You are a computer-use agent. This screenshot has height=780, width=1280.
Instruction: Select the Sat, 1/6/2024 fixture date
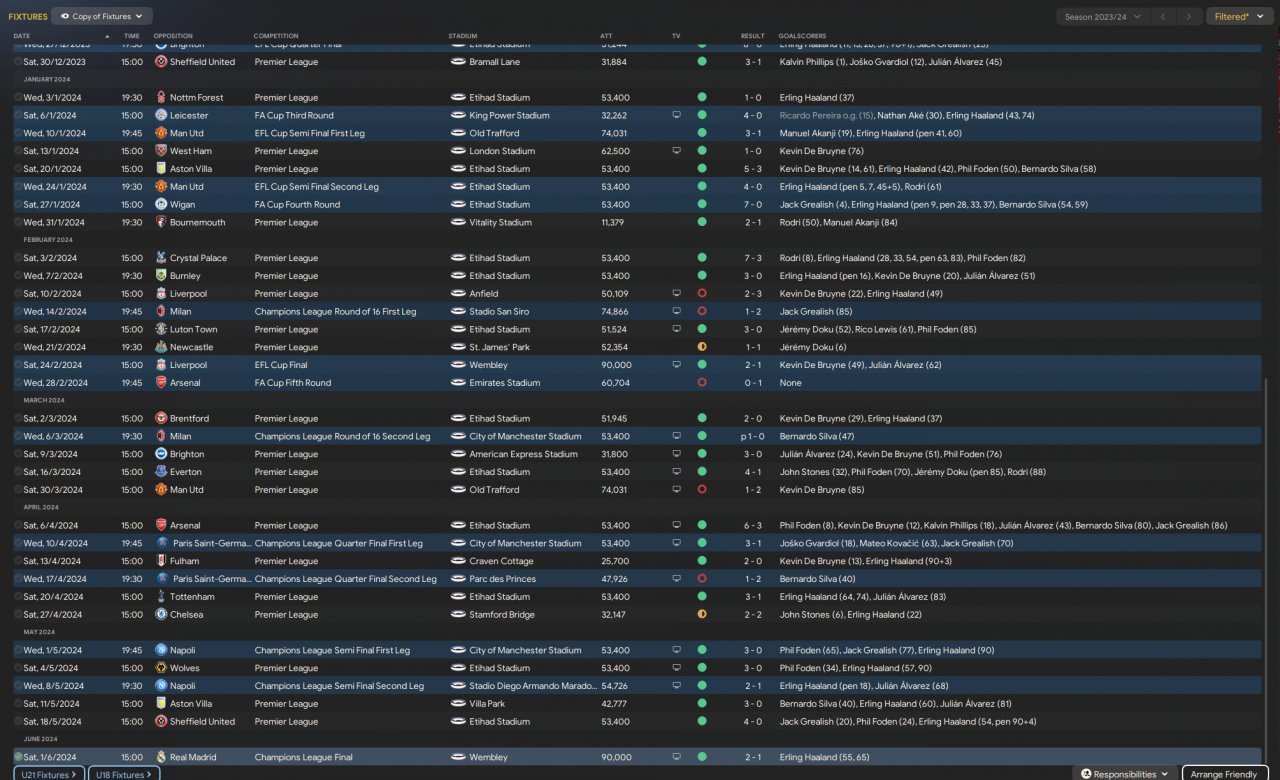(x=51, y=757)
